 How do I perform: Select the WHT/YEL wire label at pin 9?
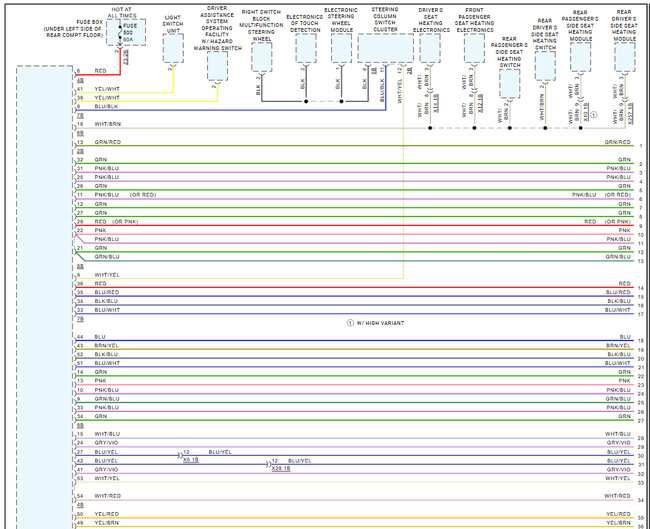(107, 275)
